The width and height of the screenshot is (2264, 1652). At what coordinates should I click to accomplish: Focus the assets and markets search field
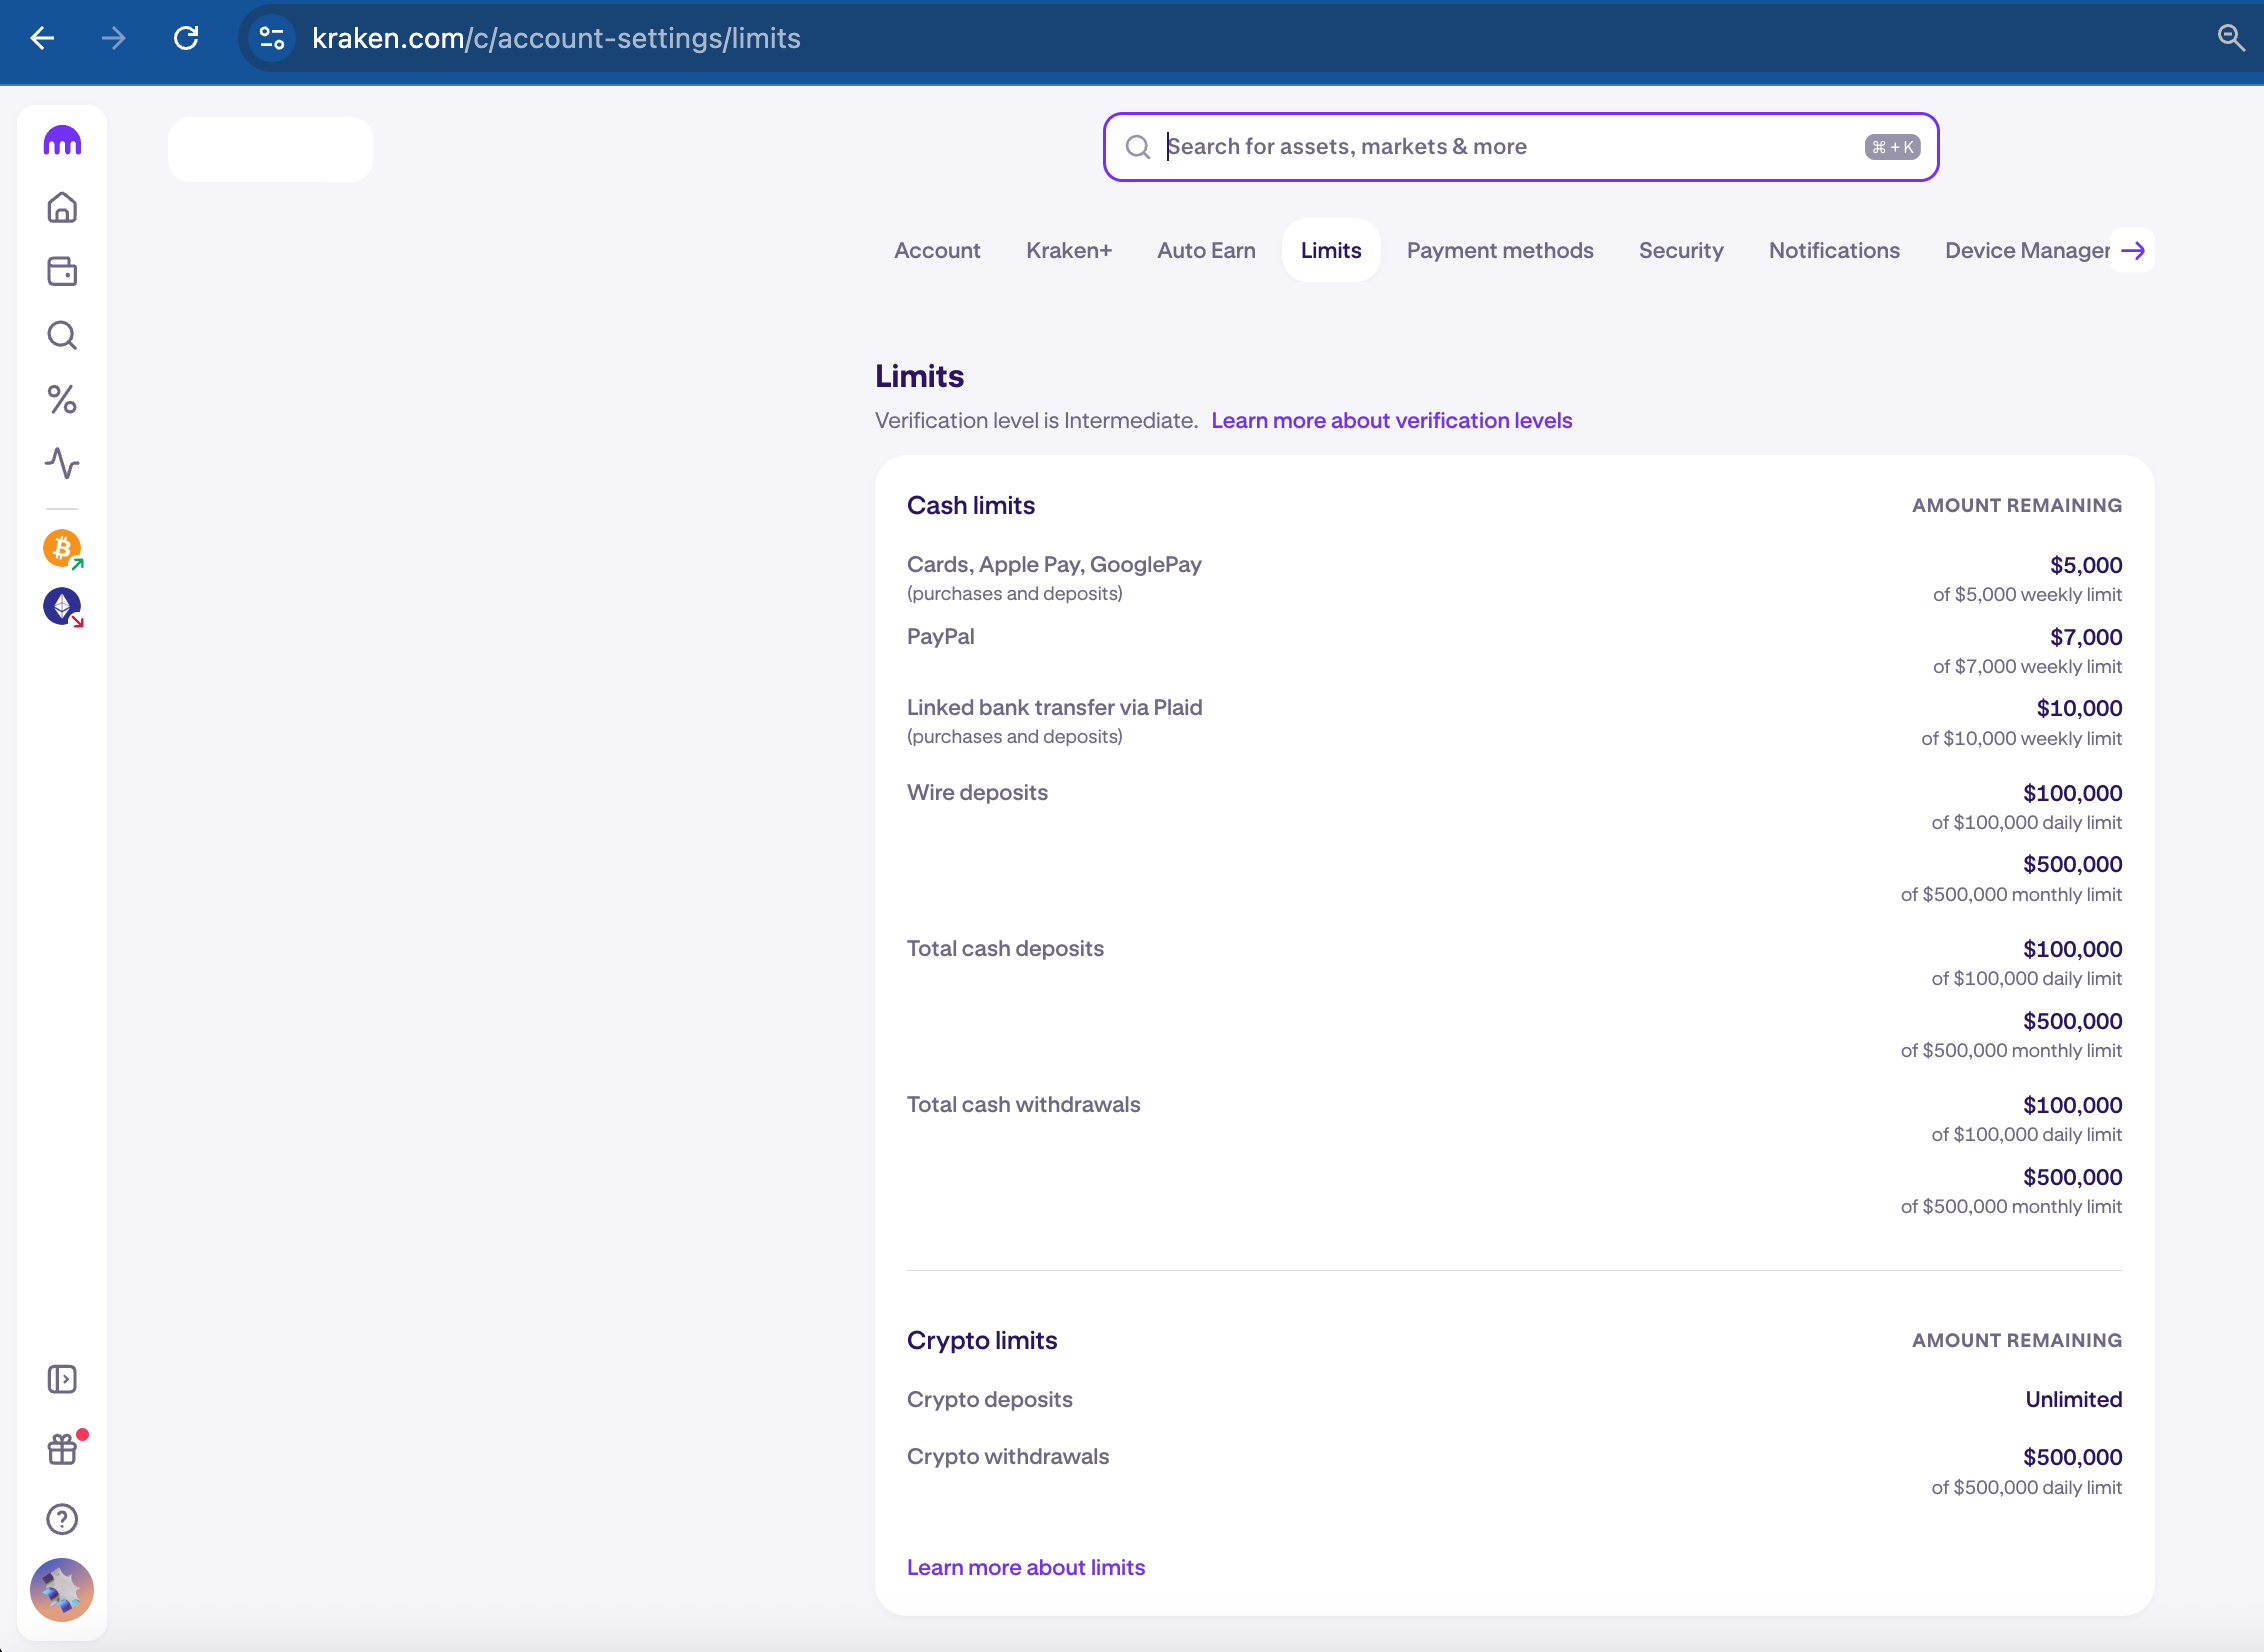pos(1500,147)
